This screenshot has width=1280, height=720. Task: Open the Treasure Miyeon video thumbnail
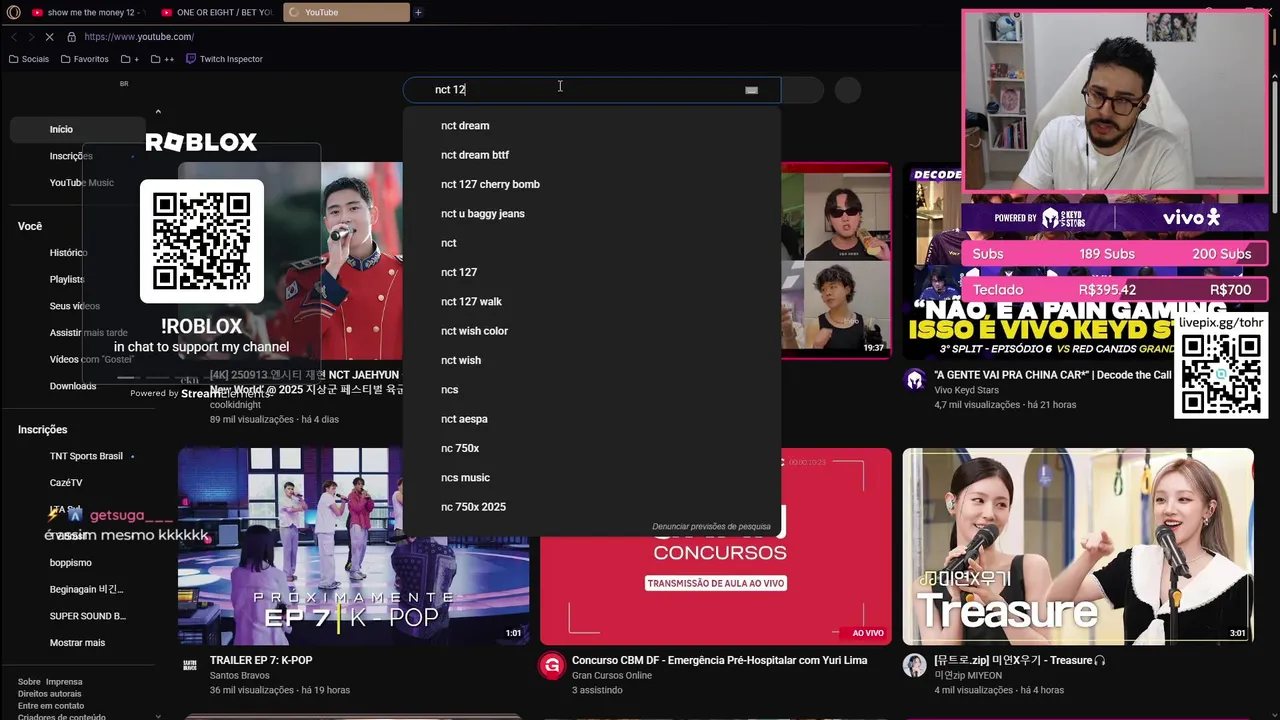point(1078,546)
